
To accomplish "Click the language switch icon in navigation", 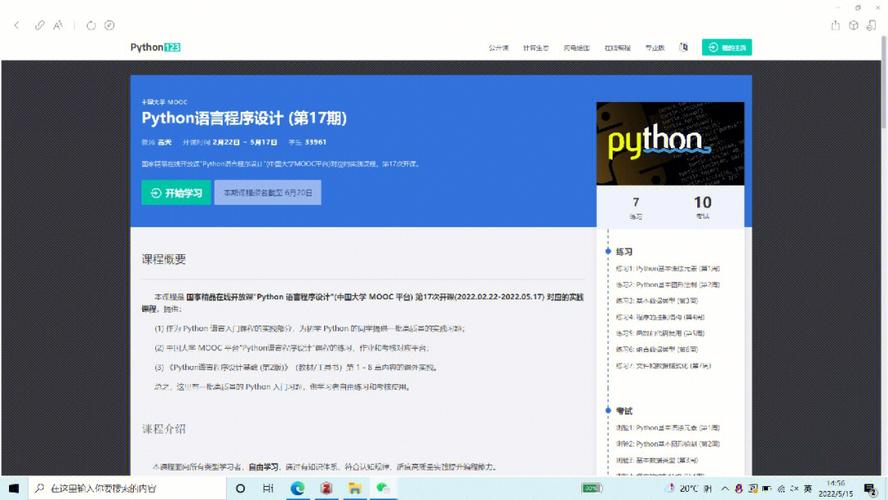I will 684,48.
